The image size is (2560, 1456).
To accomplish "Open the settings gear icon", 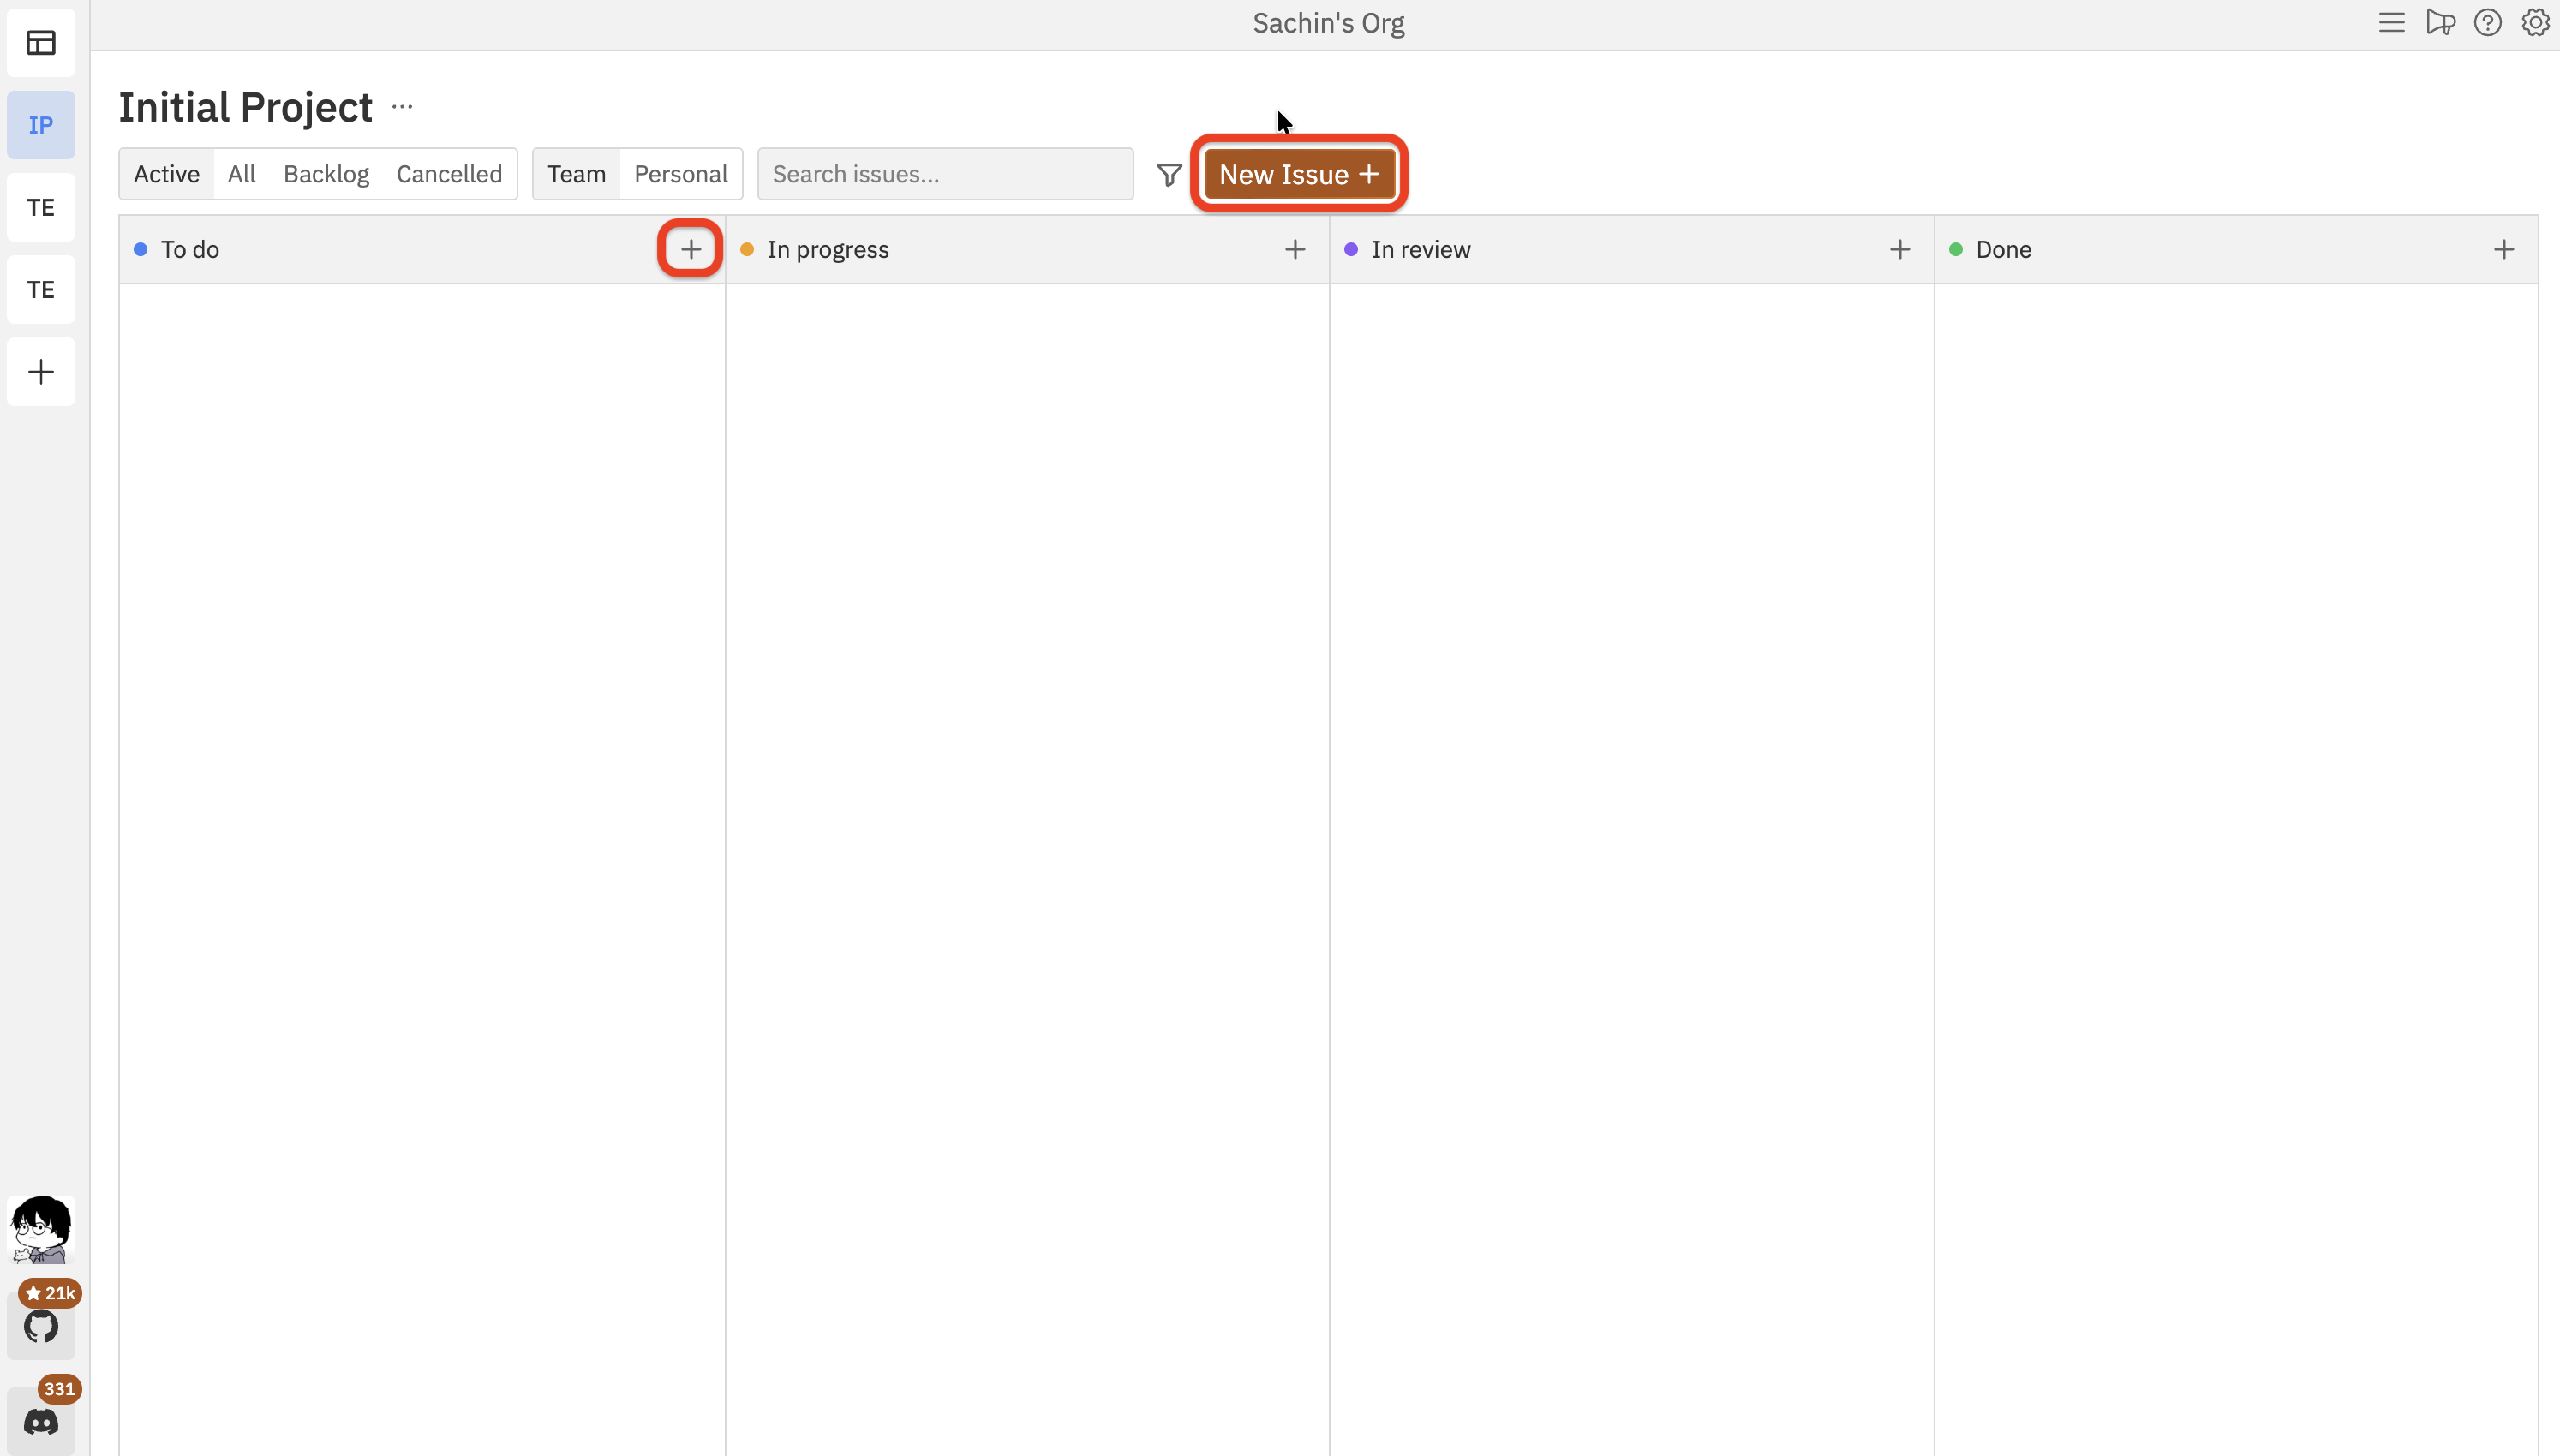I will [2536, 22].
